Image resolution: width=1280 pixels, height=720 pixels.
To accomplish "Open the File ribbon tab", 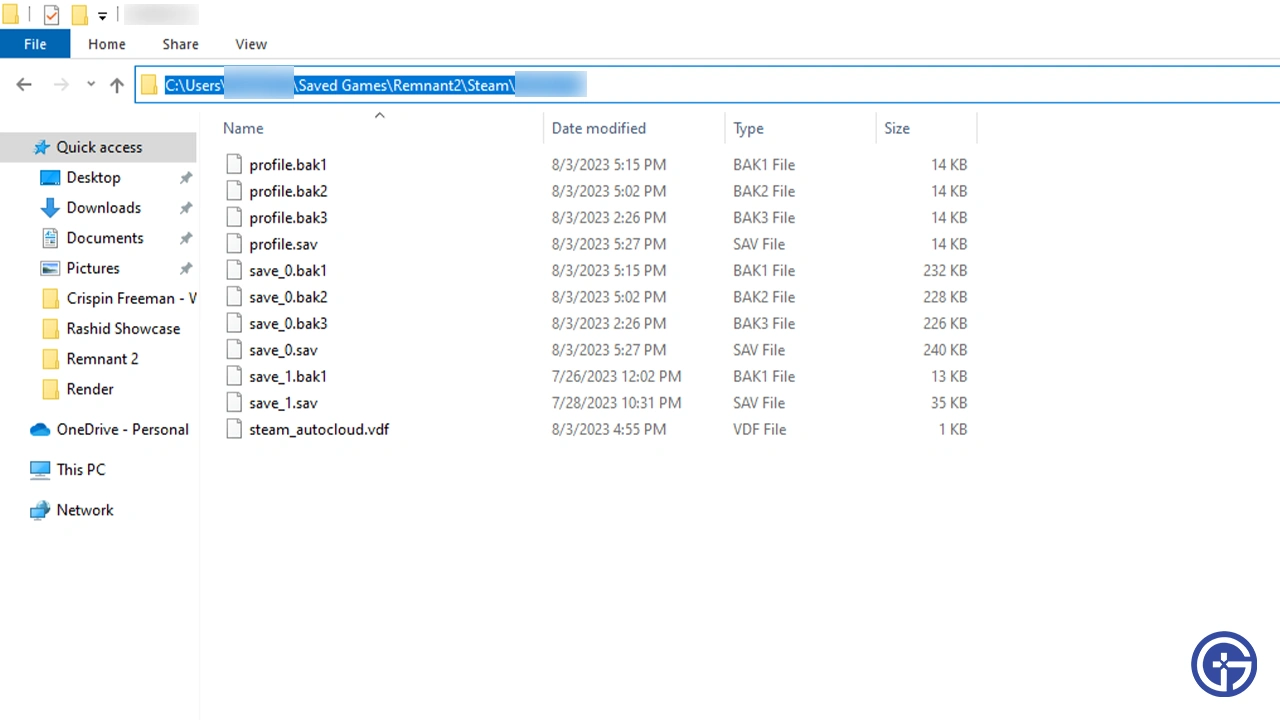I will (x=35, y=44).
